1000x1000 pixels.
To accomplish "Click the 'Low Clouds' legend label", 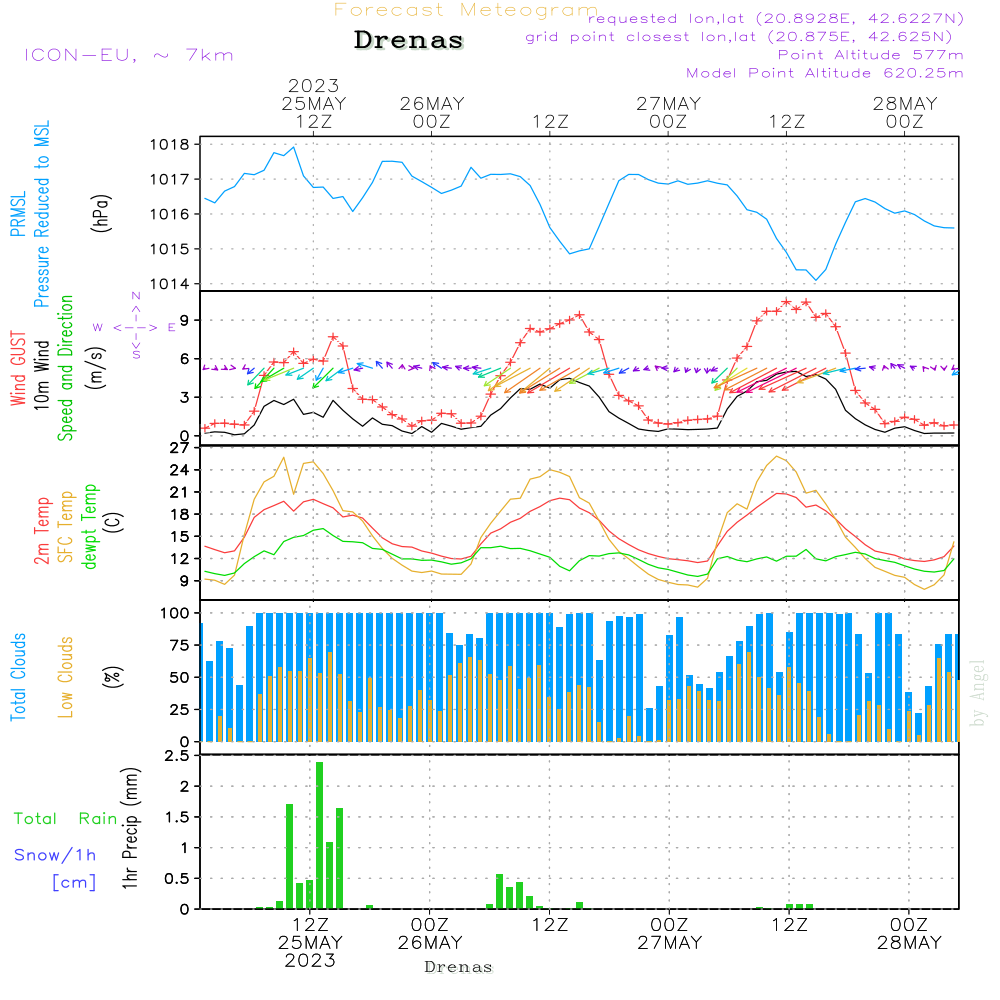I will (x=65, y=677).
